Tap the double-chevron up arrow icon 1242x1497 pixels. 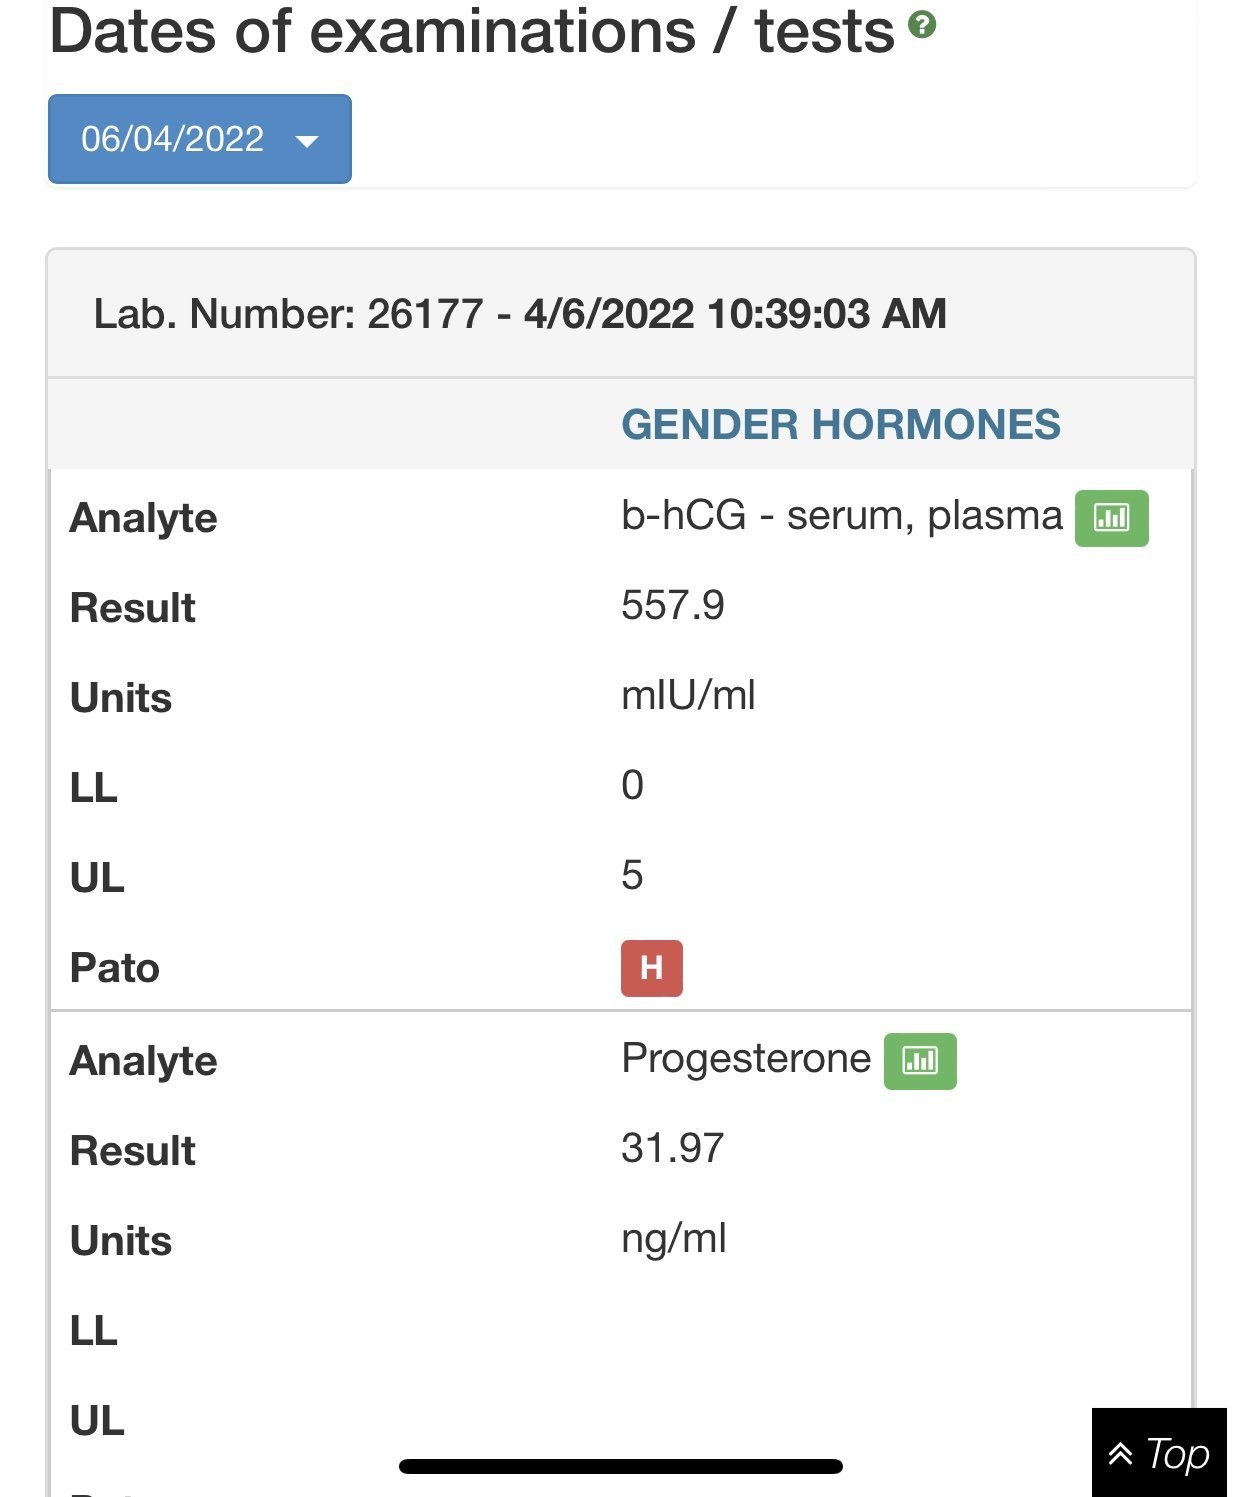[1121, 1454]
